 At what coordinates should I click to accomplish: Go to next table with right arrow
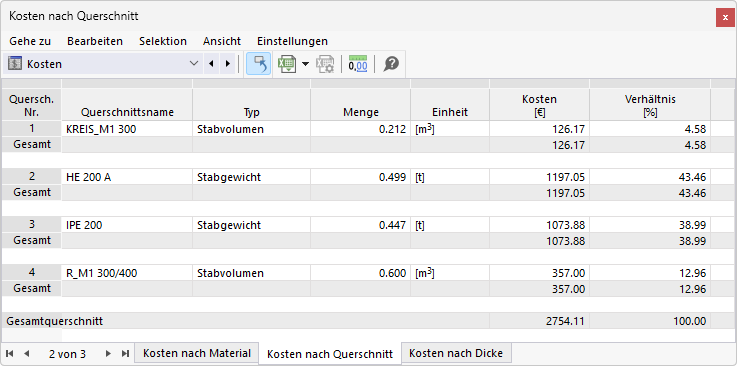coord(227,63)
